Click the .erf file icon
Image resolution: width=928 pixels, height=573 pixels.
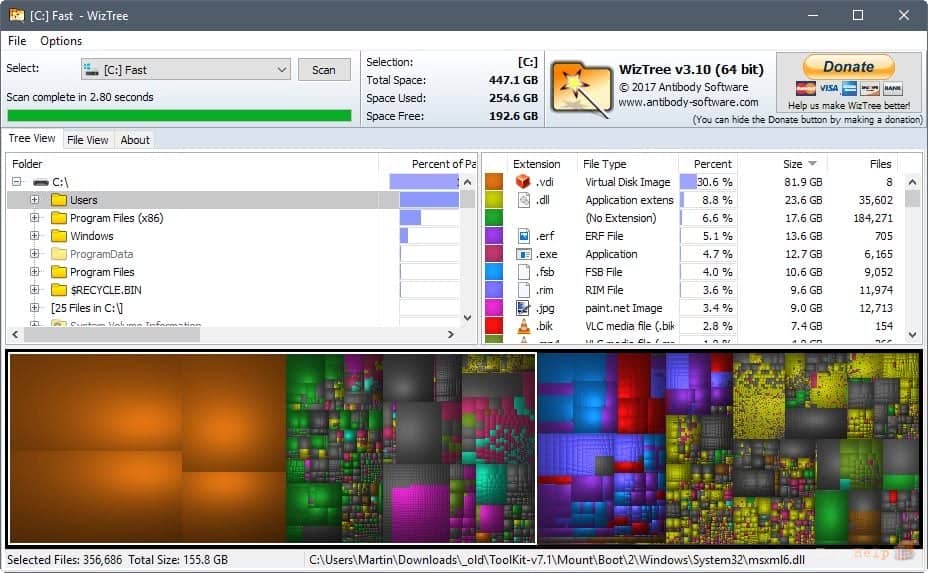coord(524,236)
